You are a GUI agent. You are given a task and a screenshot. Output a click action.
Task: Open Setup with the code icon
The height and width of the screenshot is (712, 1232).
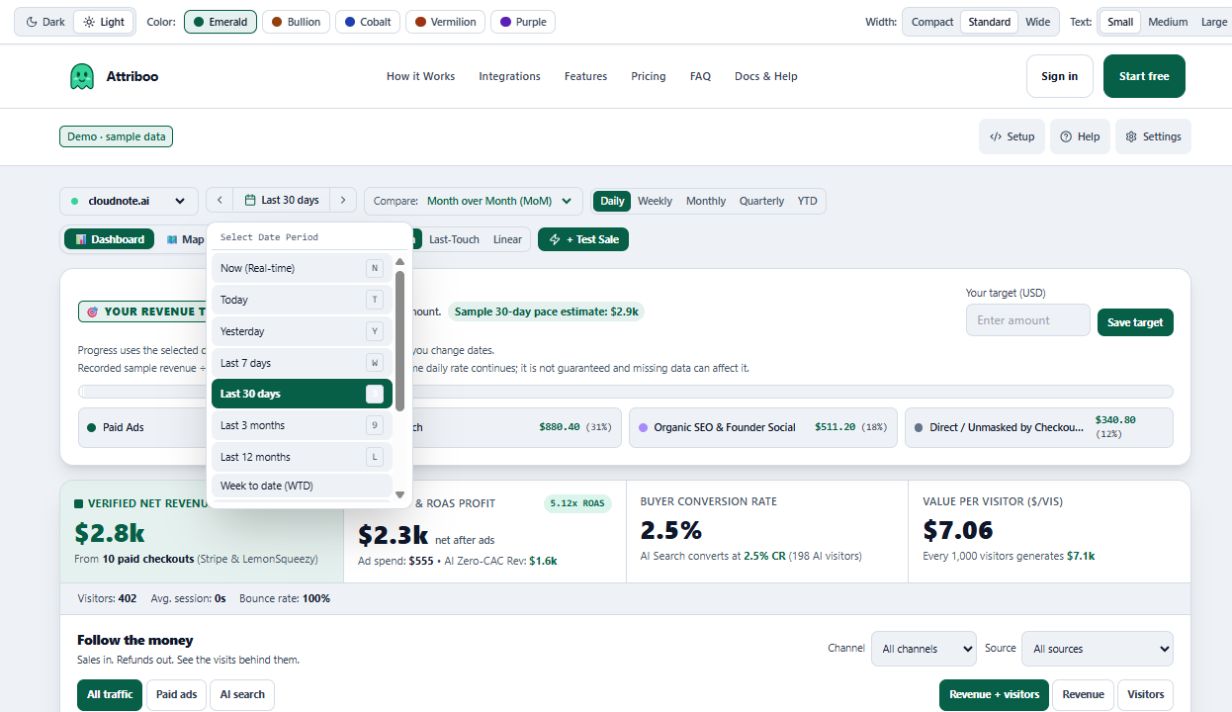coord(1012,137)
